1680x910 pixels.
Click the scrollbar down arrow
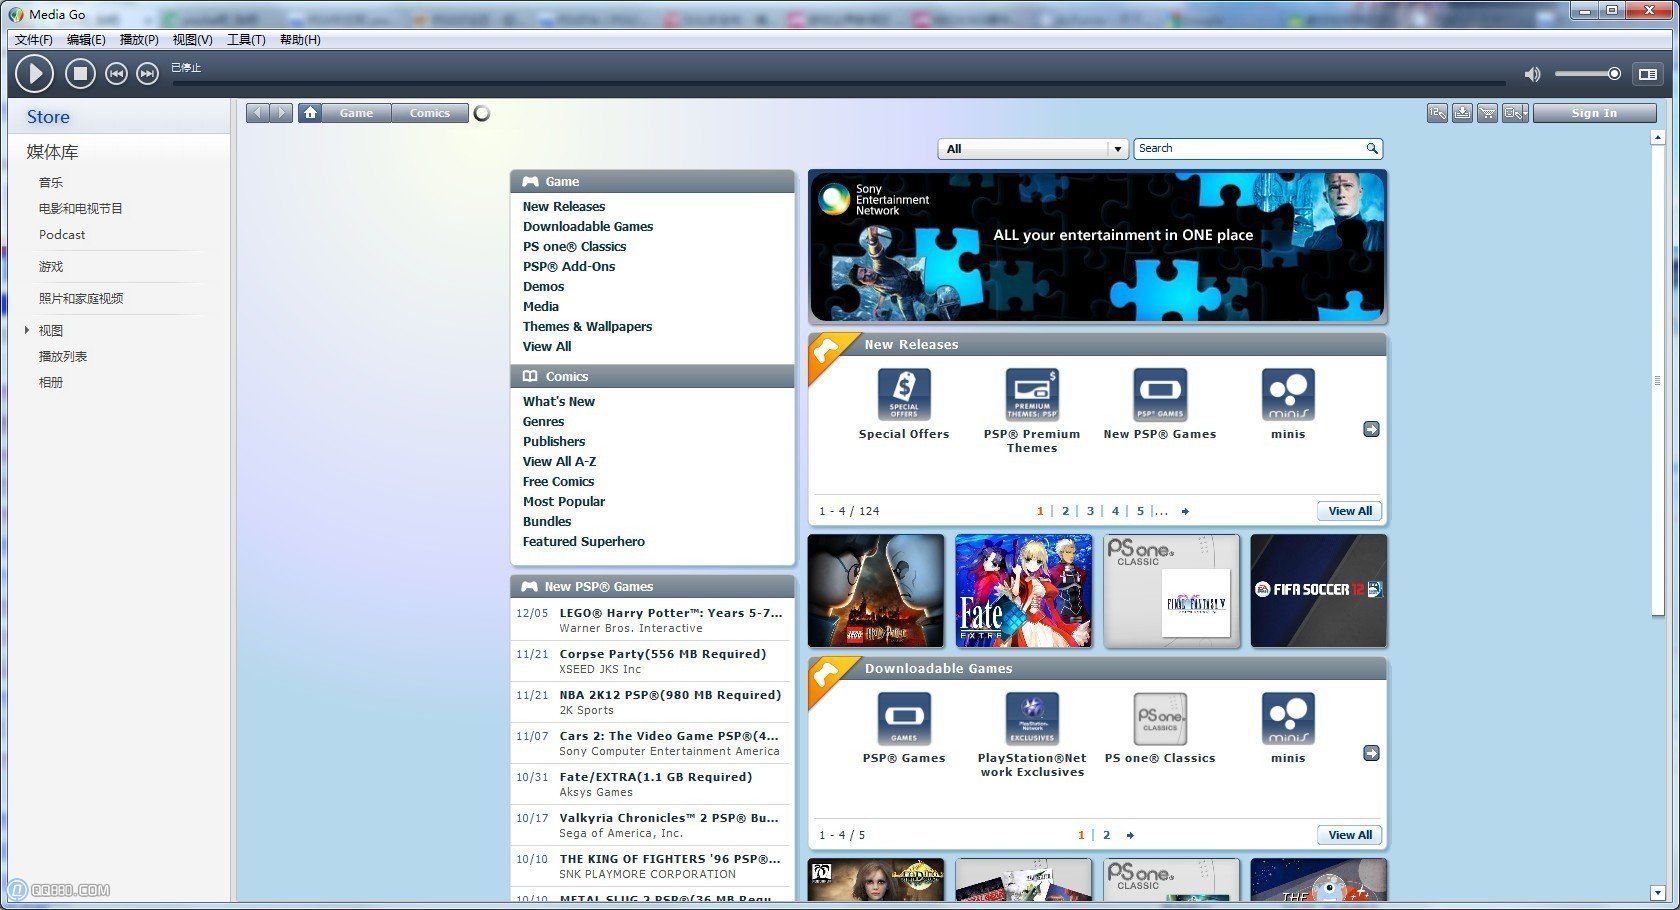[1657, 893]
